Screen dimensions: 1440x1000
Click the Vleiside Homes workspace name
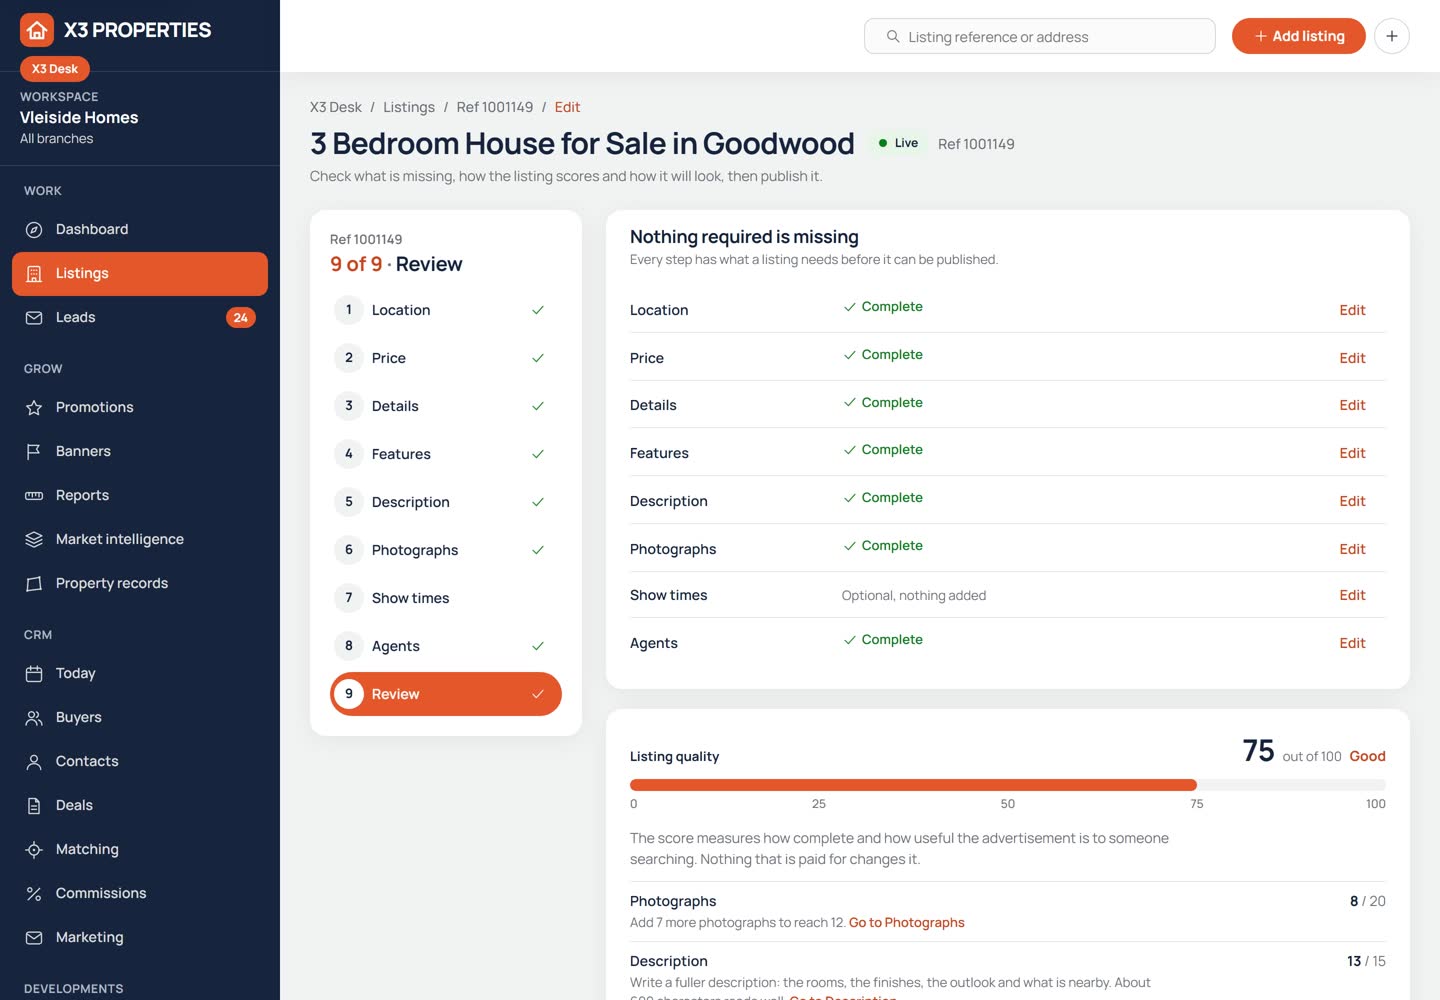pos(79,117)
